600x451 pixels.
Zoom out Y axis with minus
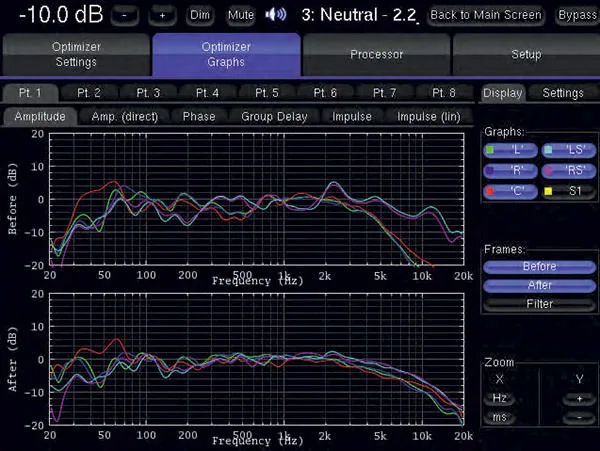(579, 417)
